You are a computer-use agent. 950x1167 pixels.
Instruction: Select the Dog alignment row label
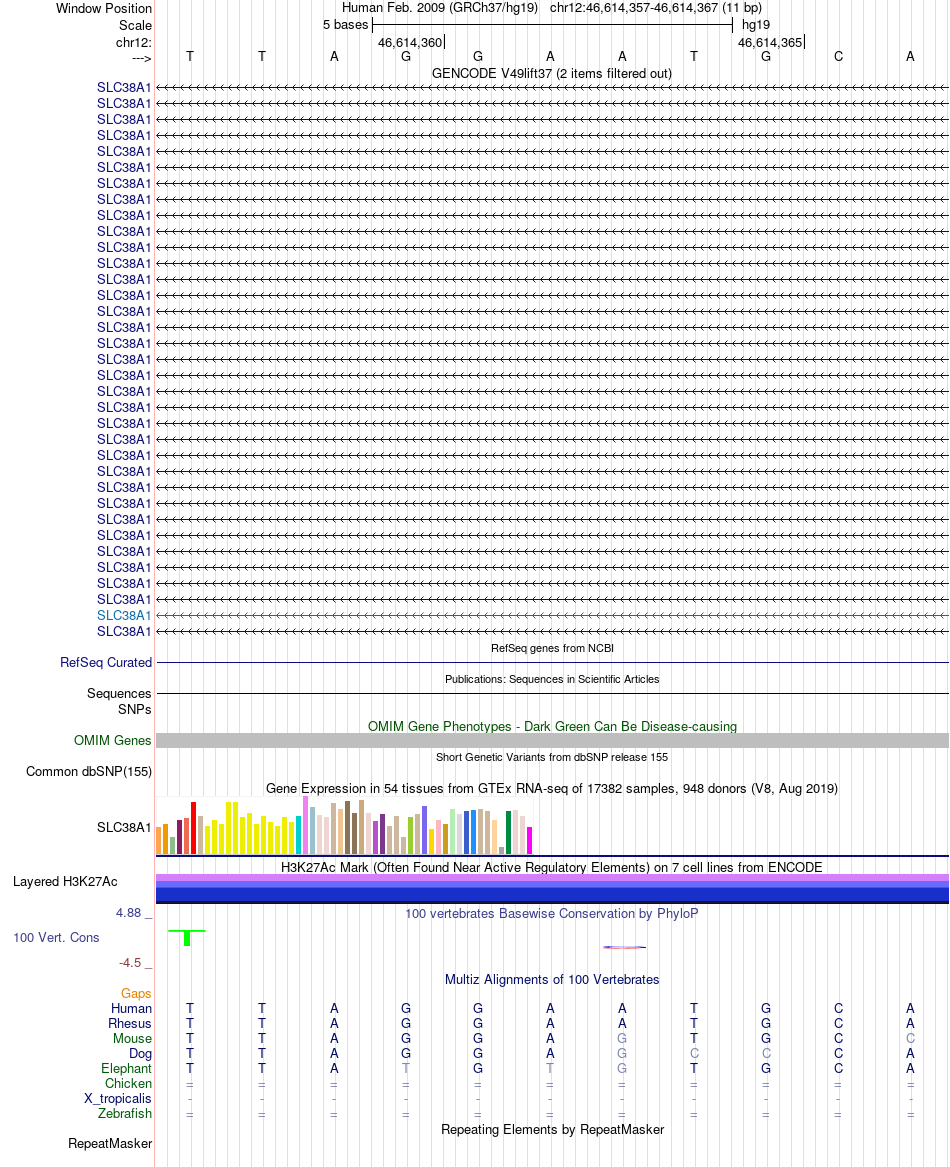(x=140, y=1054)
